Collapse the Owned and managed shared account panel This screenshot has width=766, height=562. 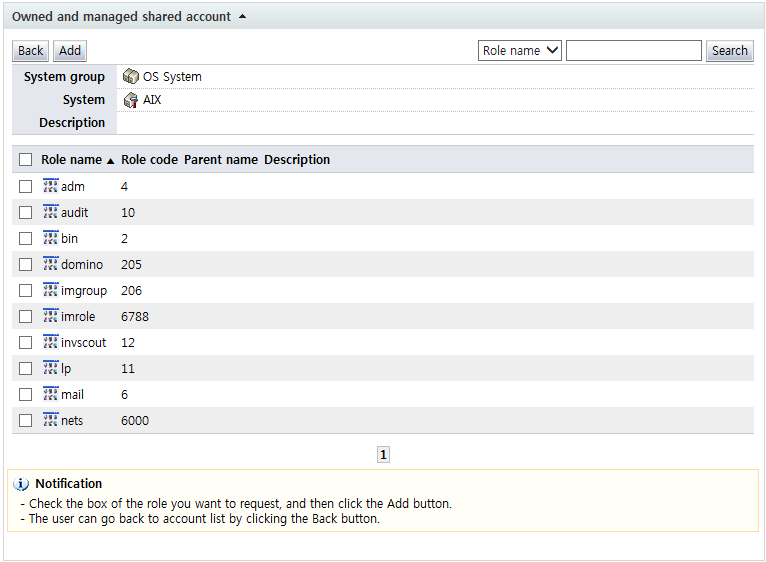point(242,17)
